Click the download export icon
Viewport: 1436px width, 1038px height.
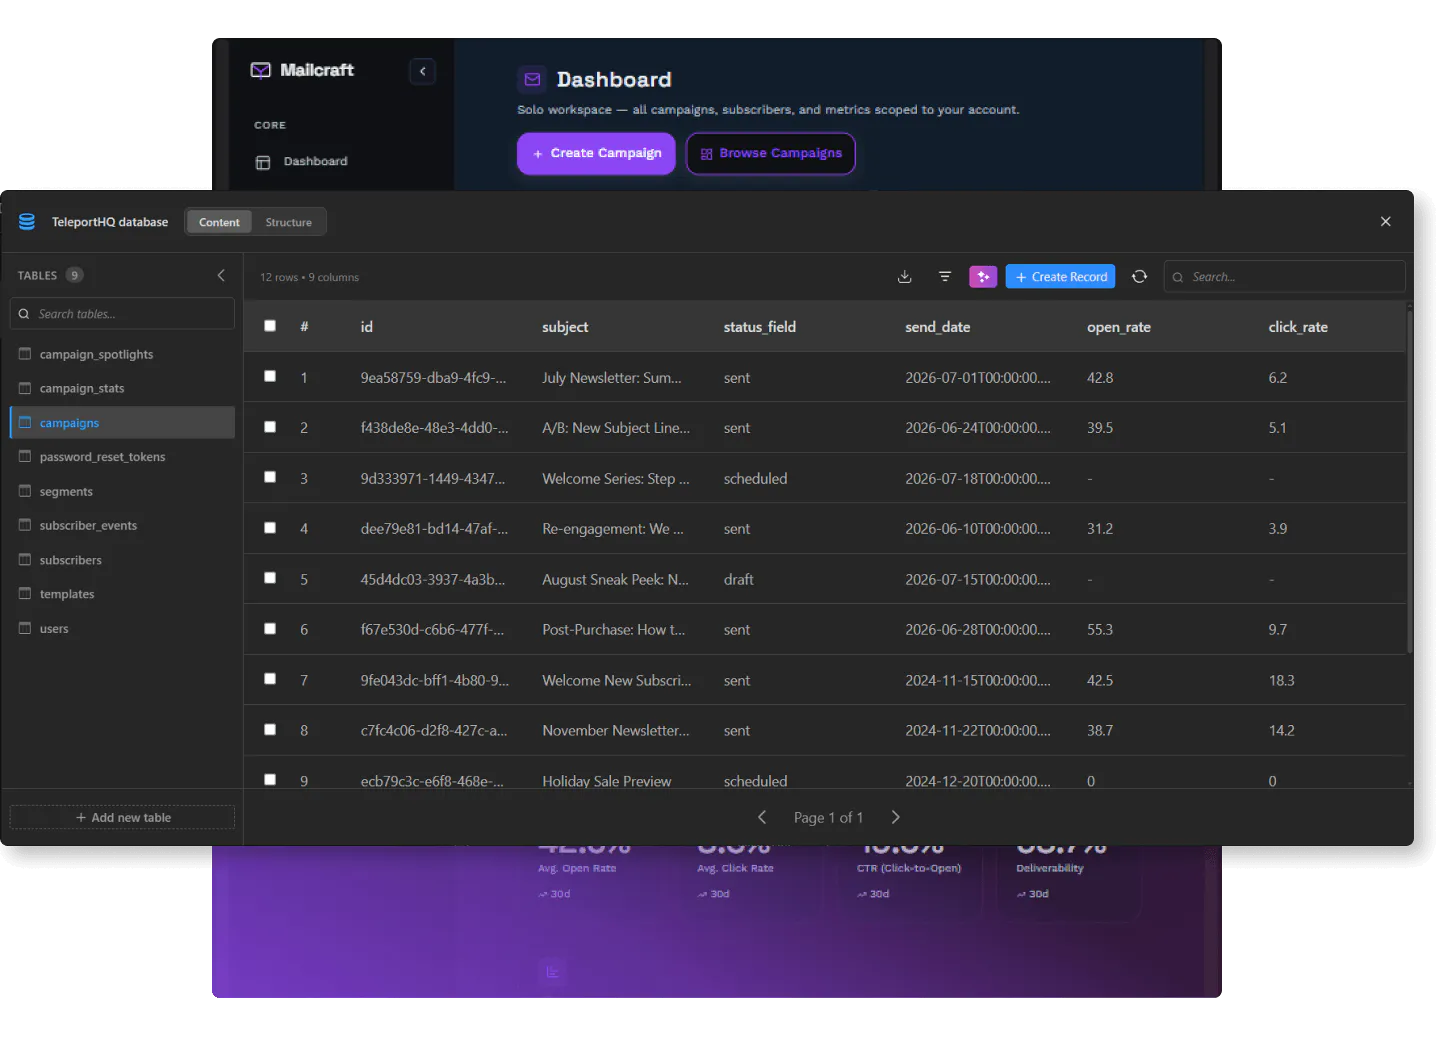[904, 277]
